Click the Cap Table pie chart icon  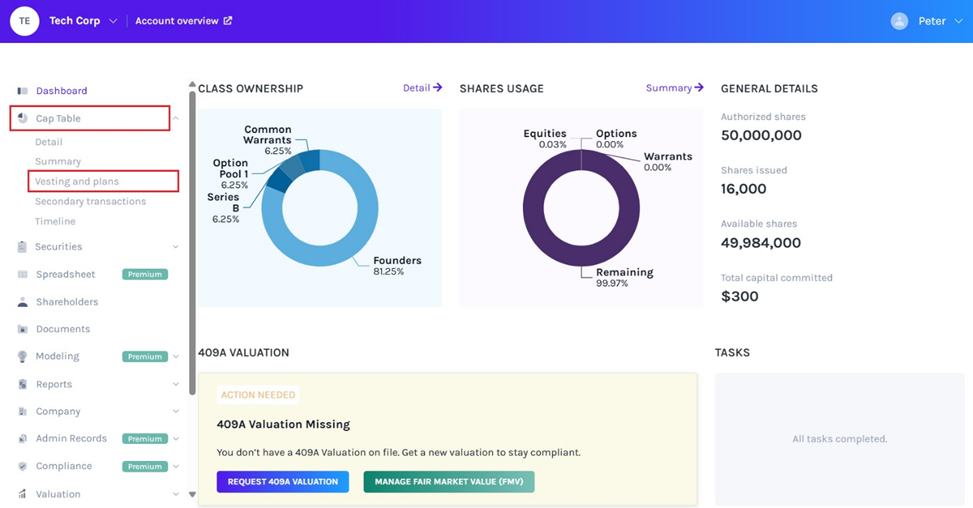point(22,118)
